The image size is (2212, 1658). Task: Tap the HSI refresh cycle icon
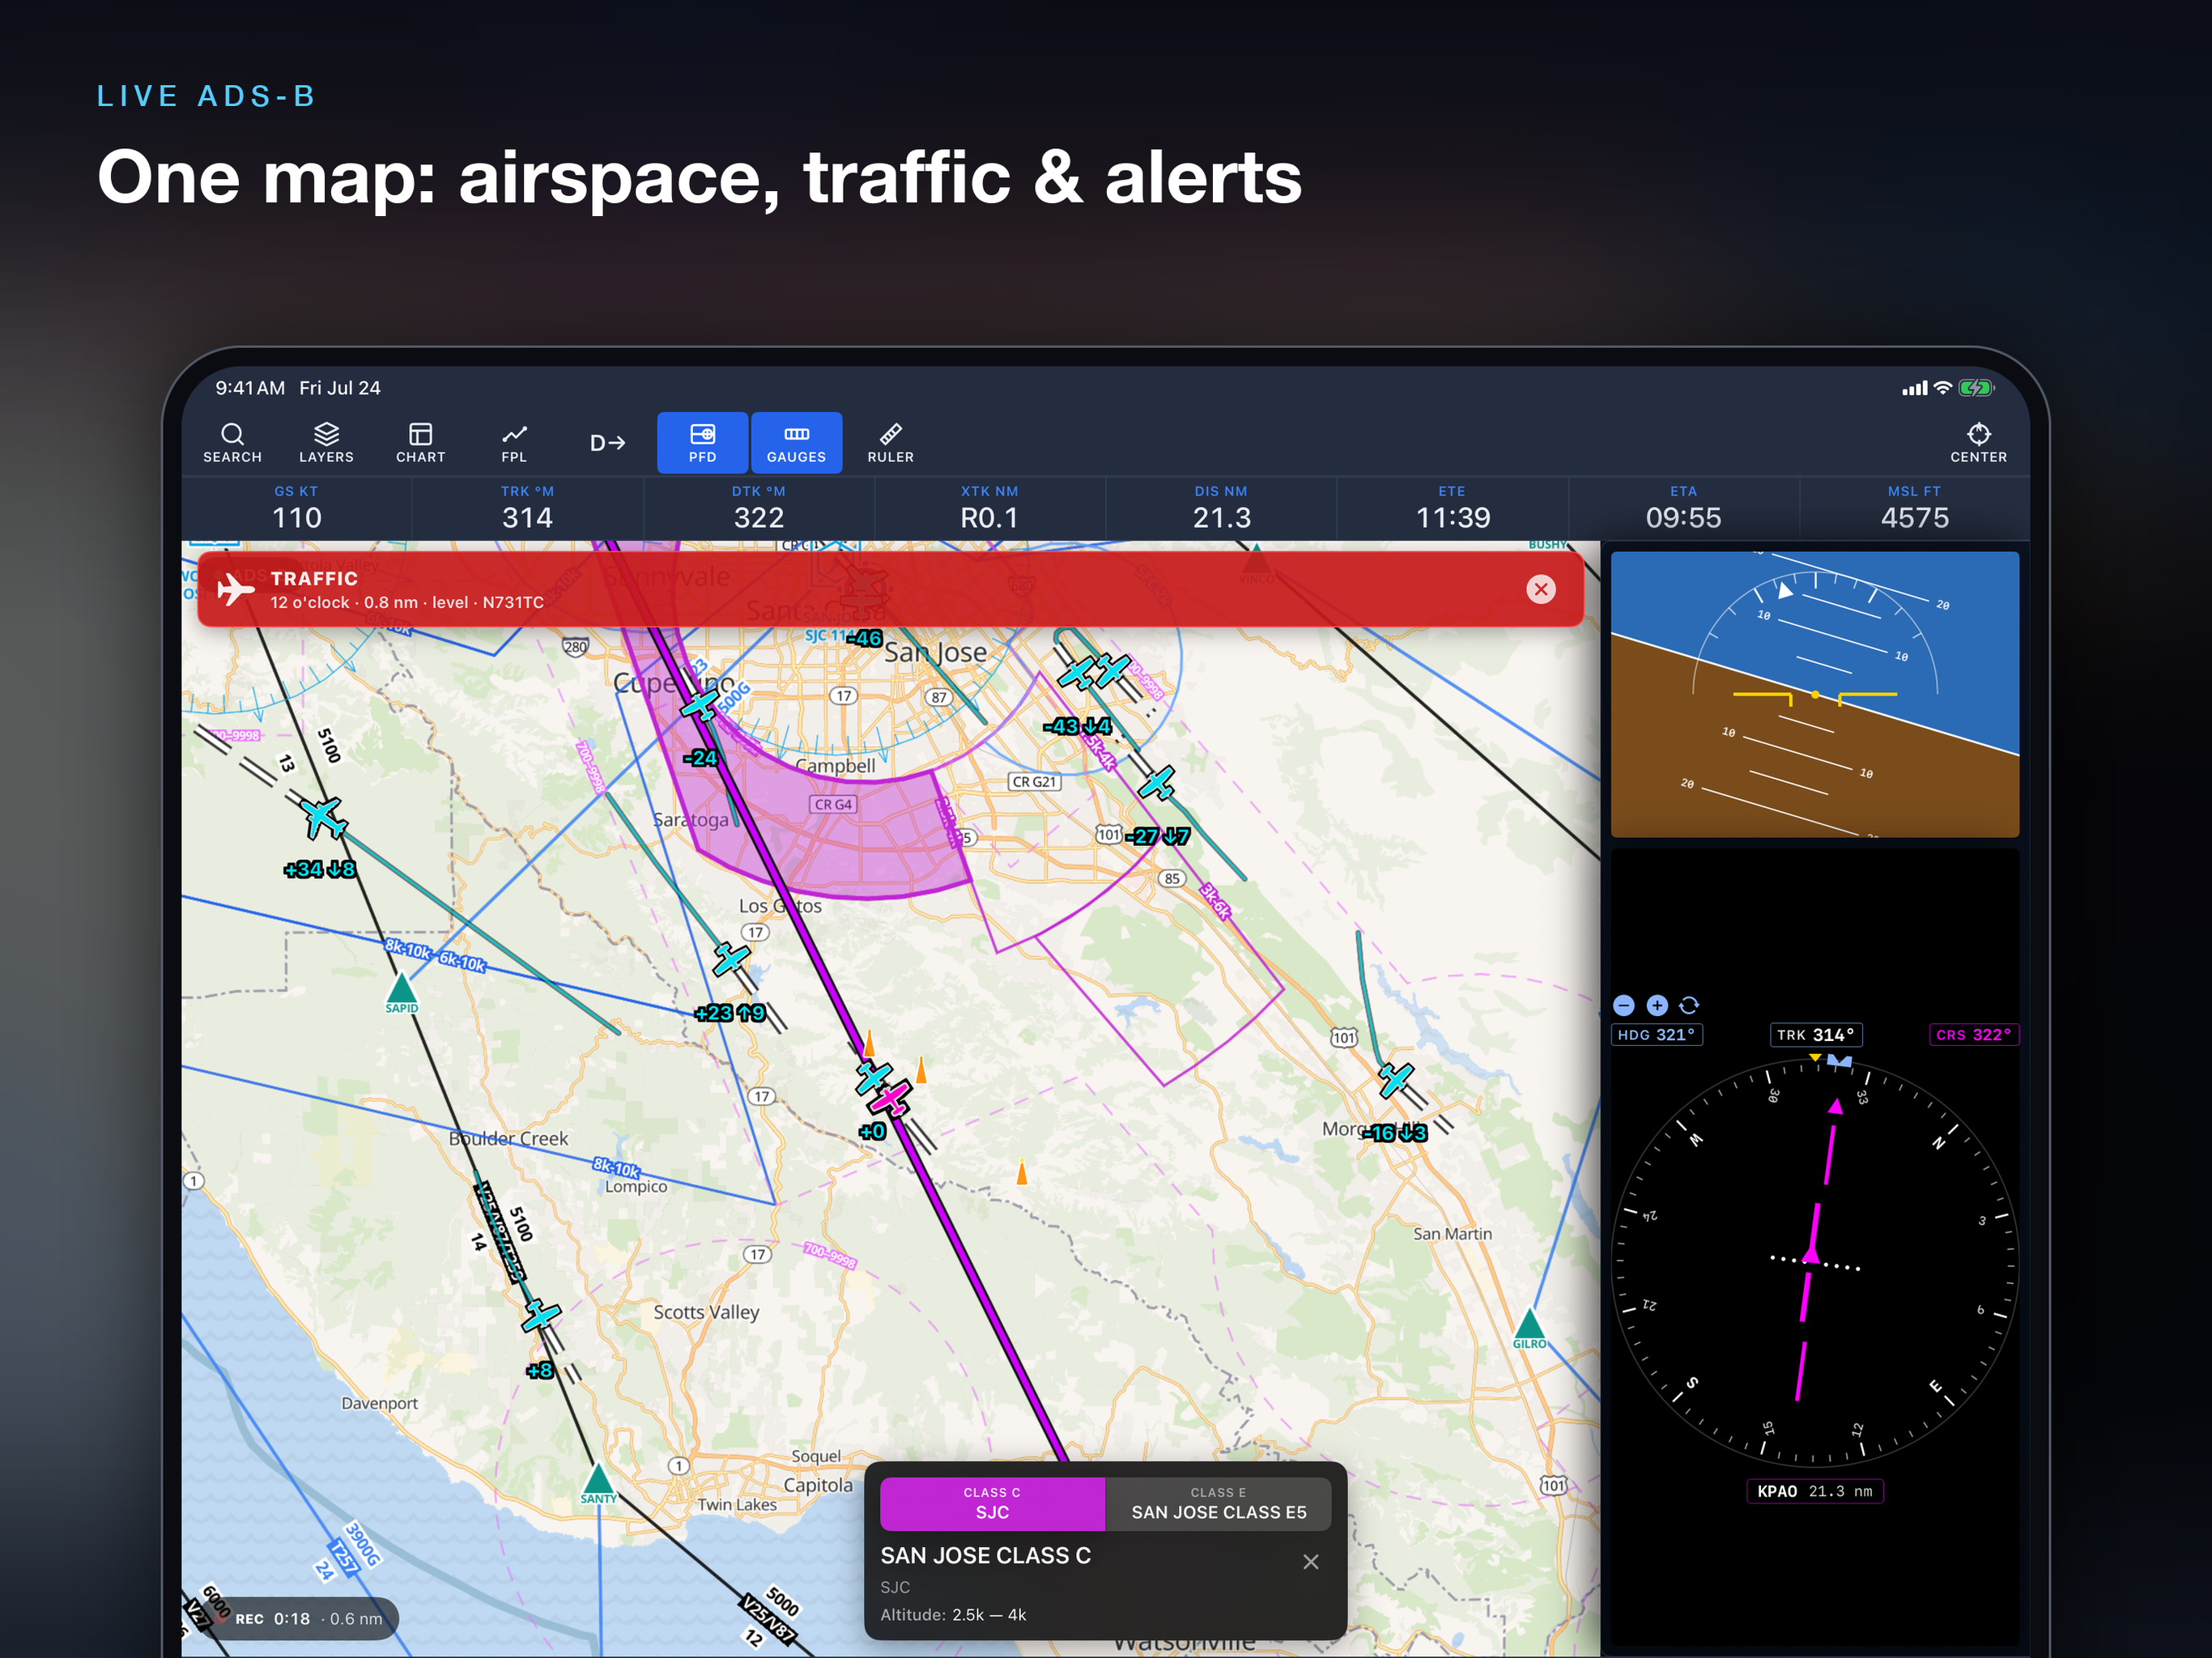[1689, 1005]
